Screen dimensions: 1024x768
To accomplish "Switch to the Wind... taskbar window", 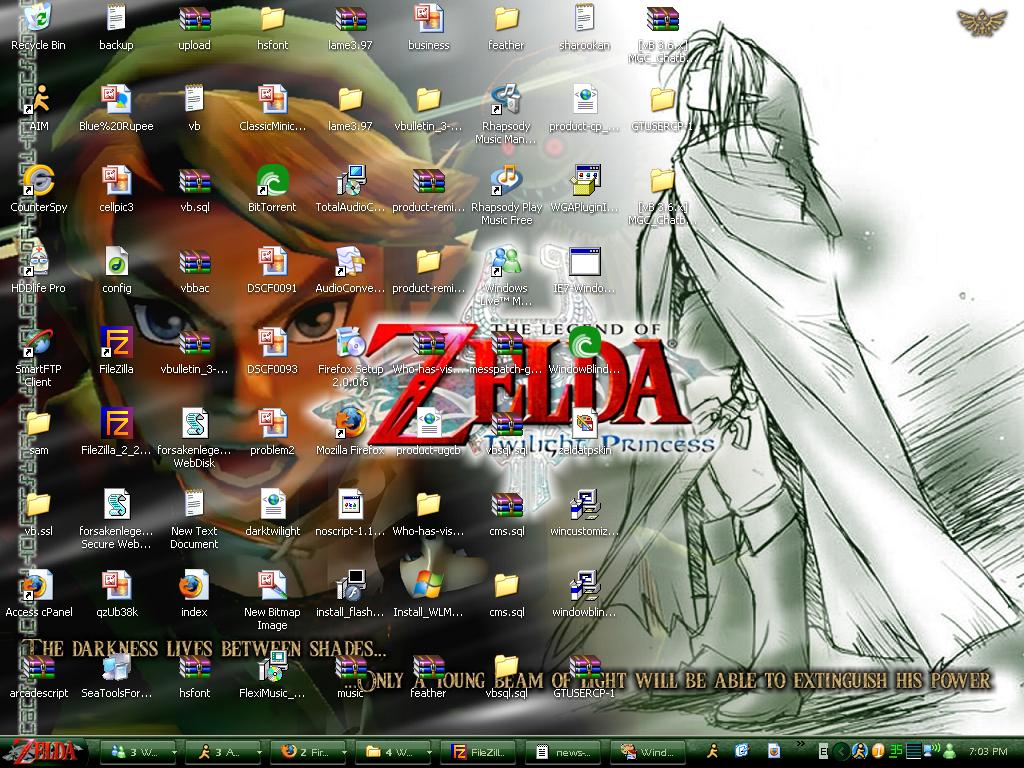I will [x=650, y=752].
